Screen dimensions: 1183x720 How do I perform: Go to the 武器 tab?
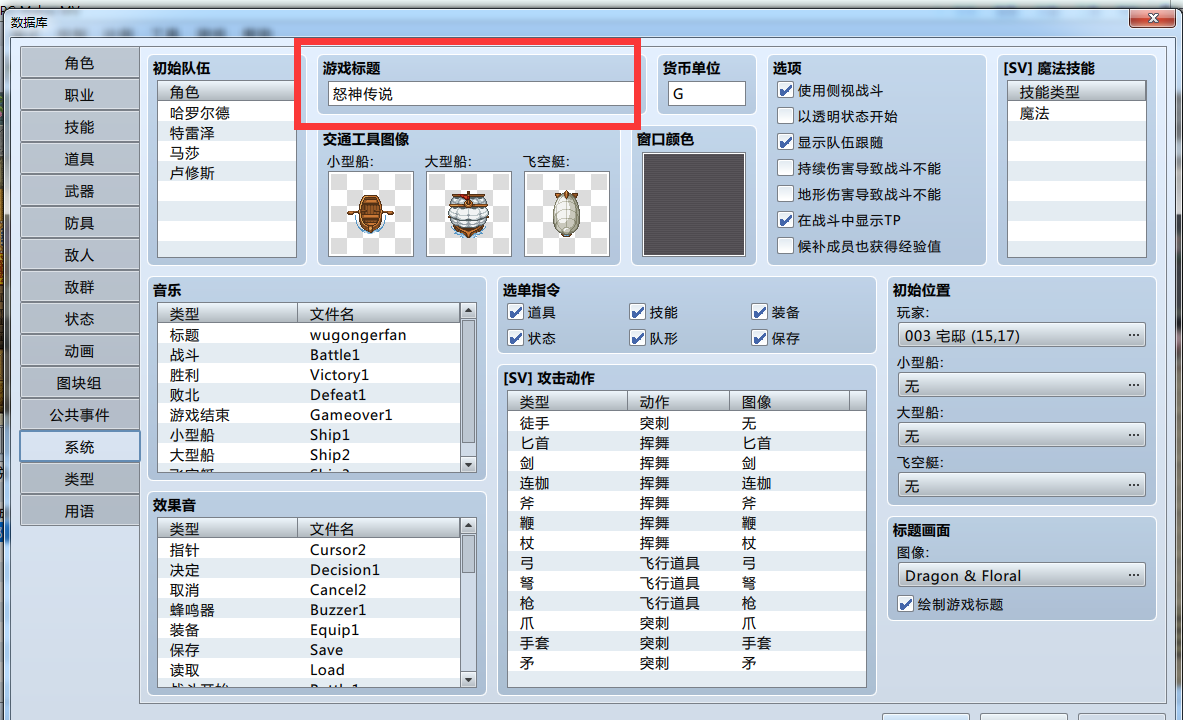[79, 191]
